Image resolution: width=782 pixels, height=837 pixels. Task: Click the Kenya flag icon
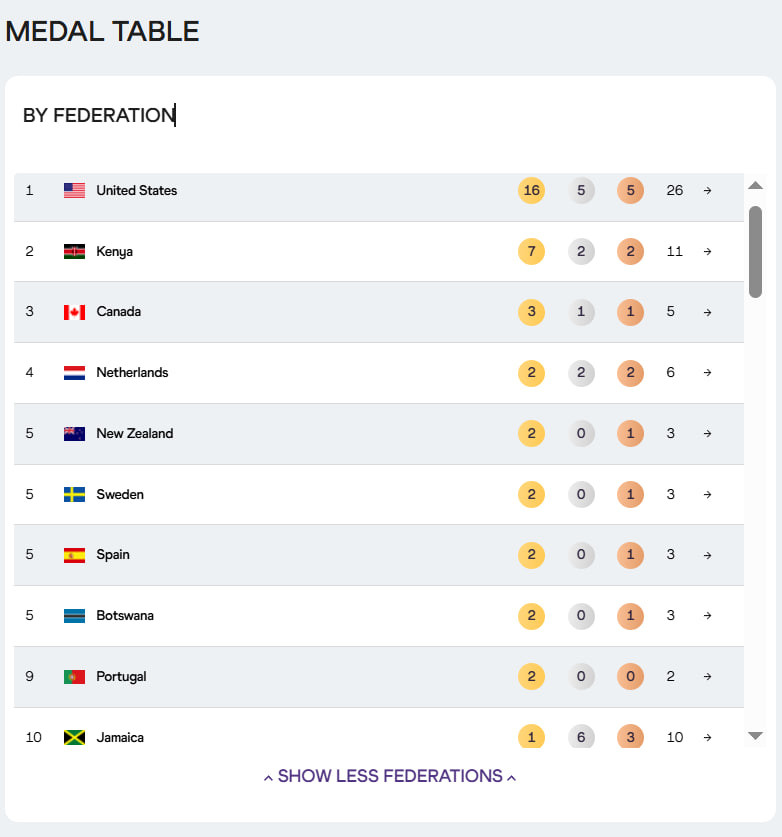coord(74,251)
